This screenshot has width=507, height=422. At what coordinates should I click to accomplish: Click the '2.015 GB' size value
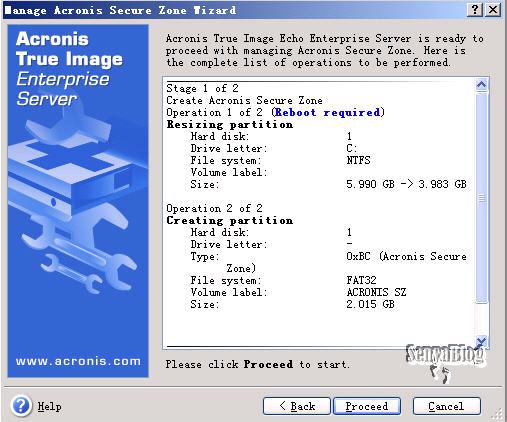(370, 304)
